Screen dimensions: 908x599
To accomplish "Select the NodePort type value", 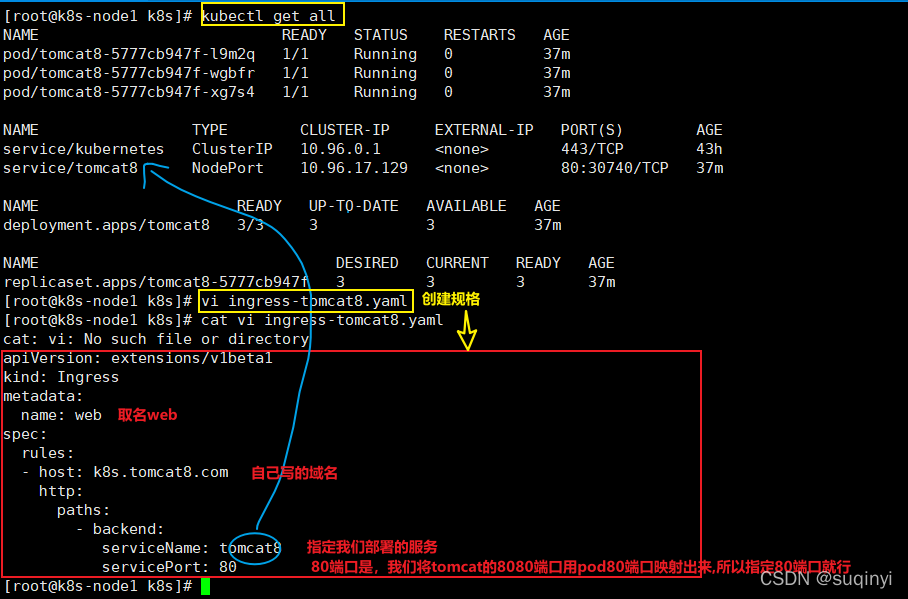I will coord(228,168).
